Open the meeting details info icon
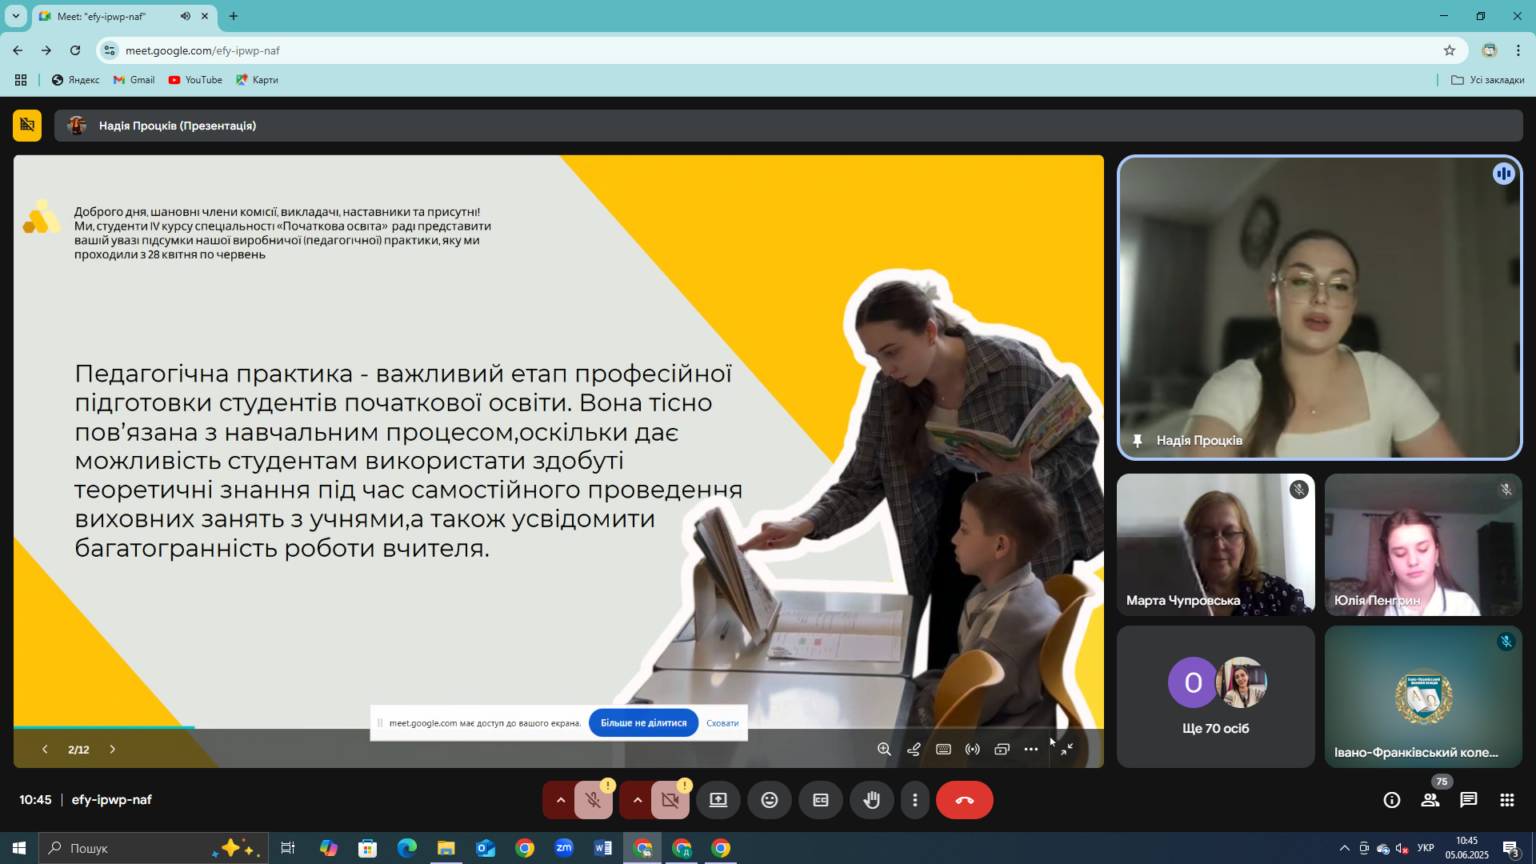1536x864 pixels. (1391, 800)
